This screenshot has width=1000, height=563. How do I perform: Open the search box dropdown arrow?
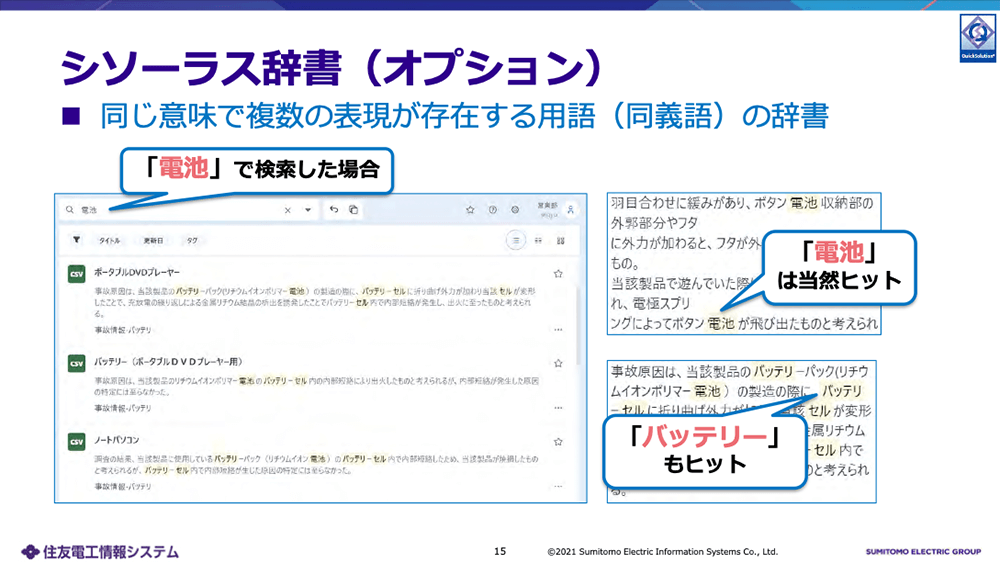point(308,210)
